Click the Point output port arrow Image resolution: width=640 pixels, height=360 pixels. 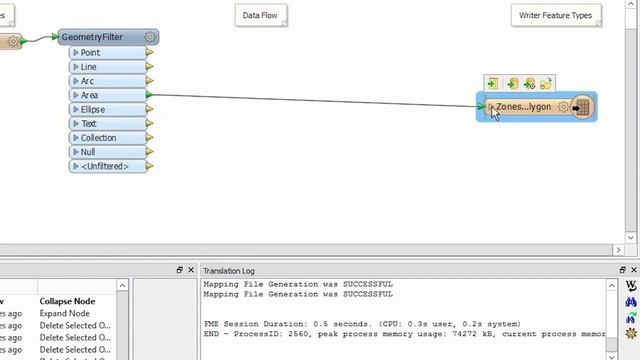149,52
